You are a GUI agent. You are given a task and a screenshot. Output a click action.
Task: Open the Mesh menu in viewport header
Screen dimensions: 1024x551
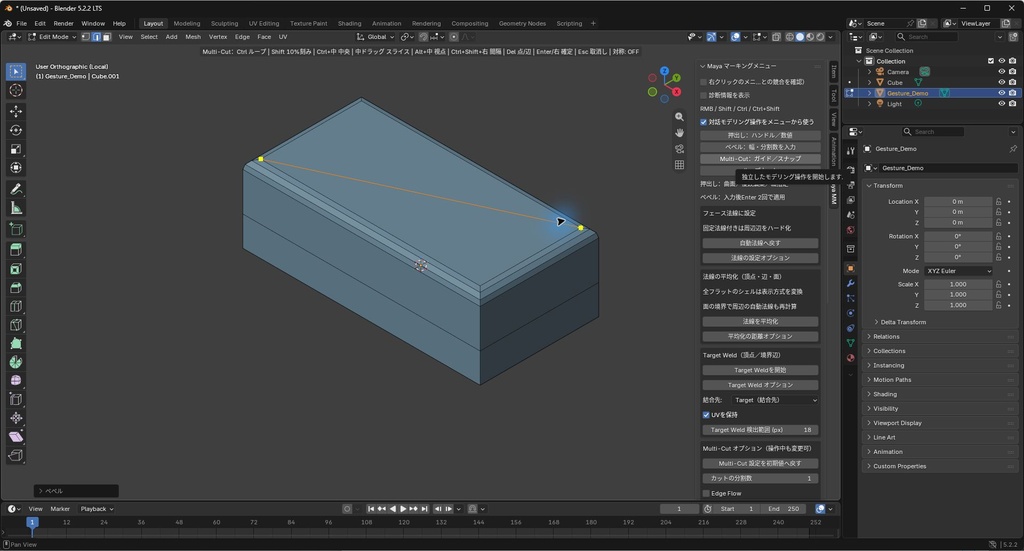[x=193, y=37]
